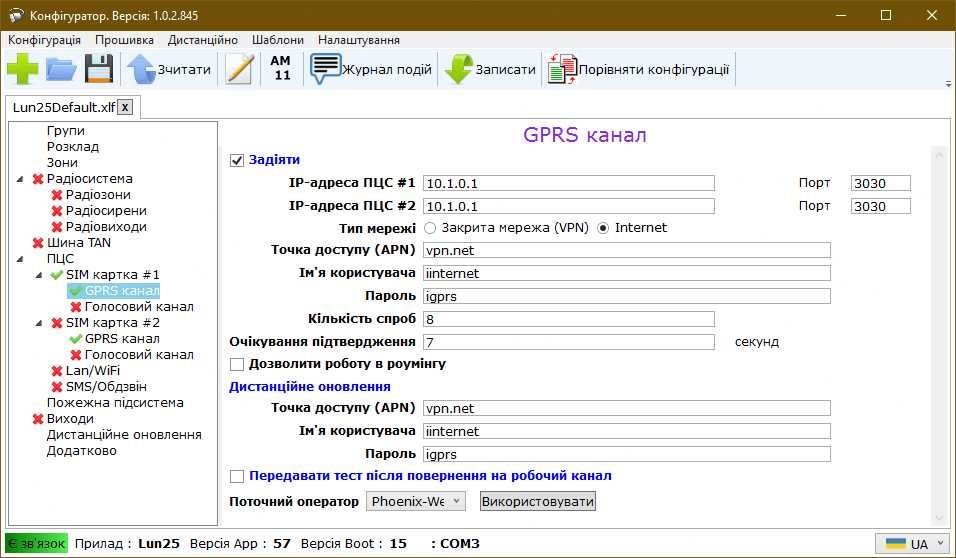Open the Дистанційно menu

click(202, 40)
